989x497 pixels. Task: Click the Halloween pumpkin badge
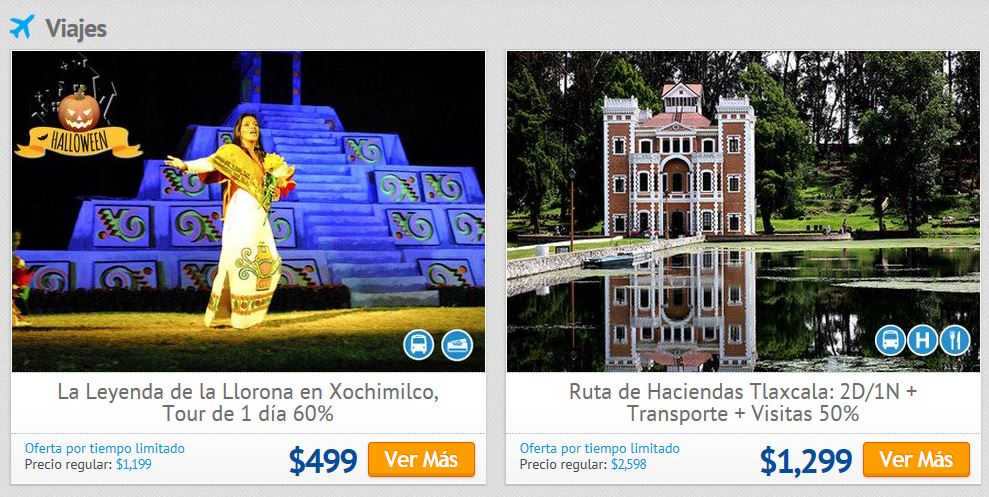[x=78, y=121]
